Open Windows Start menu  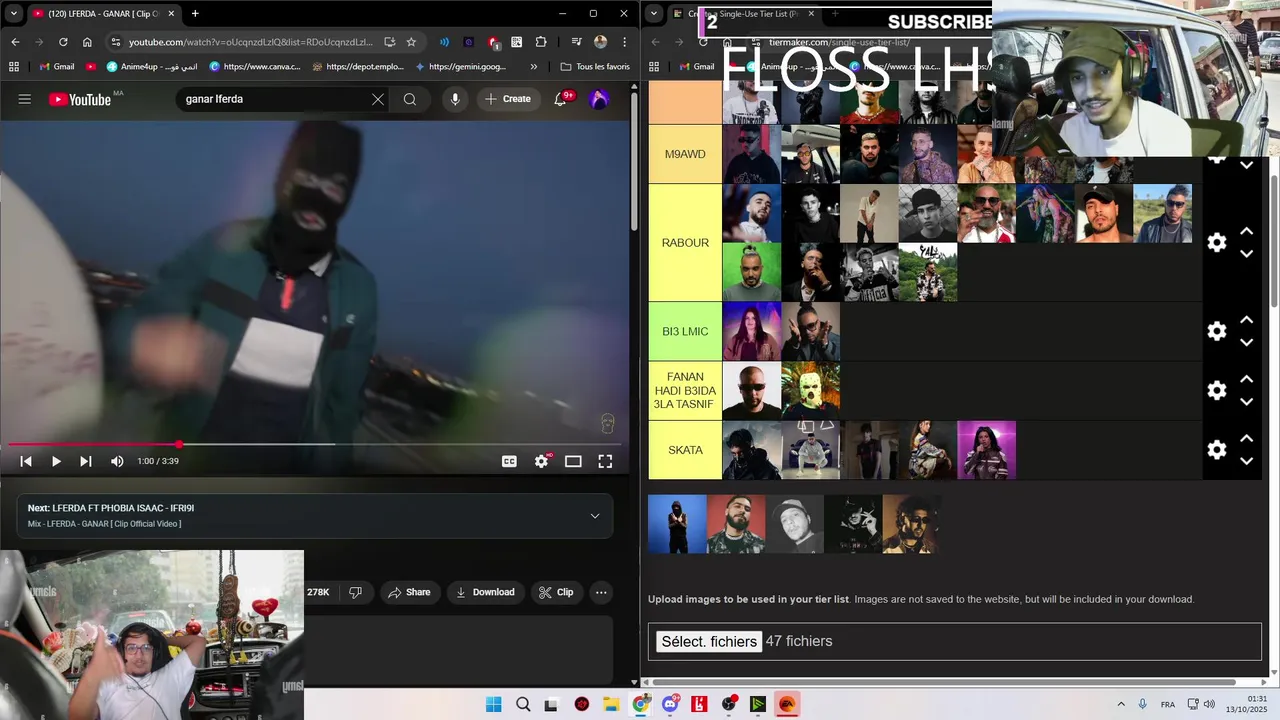coord(493,704)
